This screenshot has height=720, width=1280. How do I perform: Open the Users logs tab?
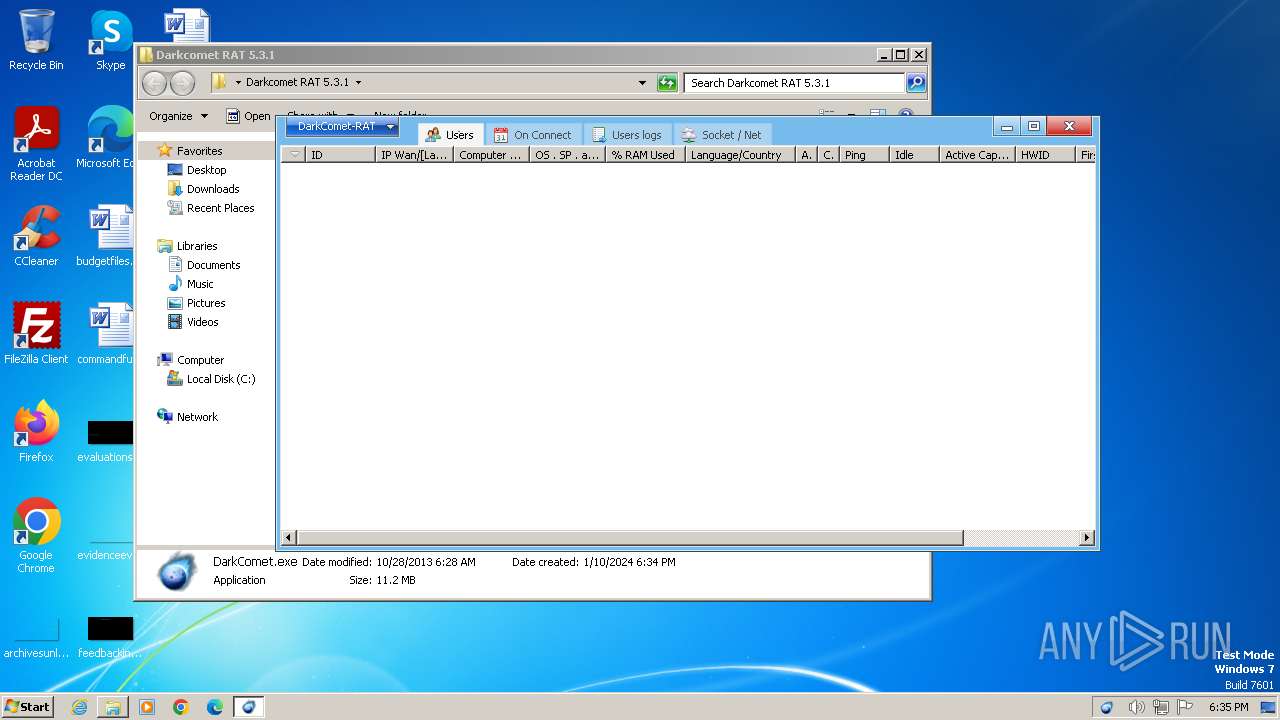coord(626,135)
